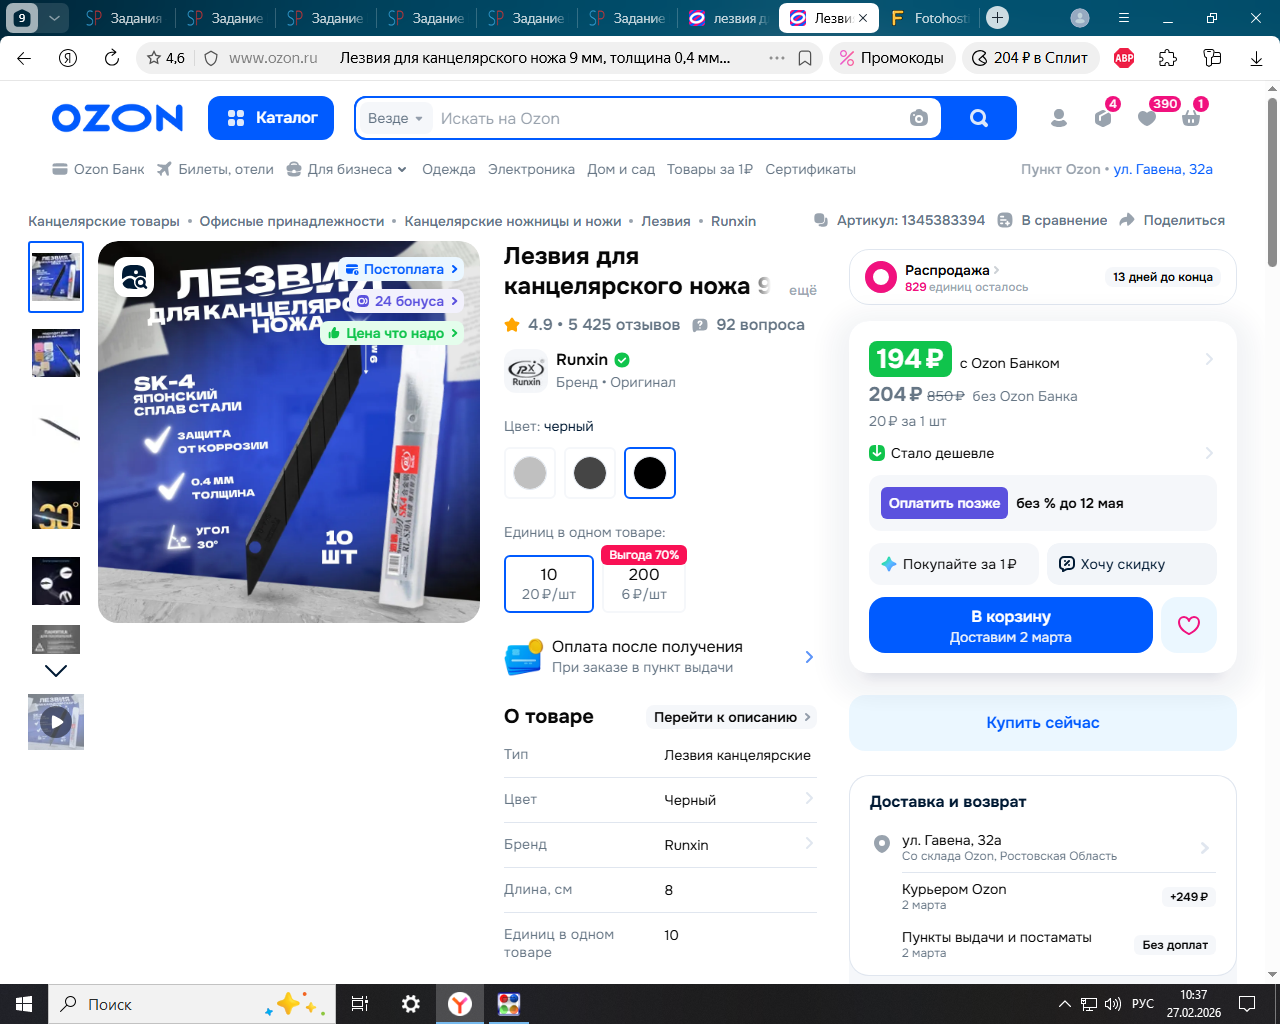Open 'Электроника' in the top navigation
Viewport: 1280px width, 1024px height.
pyautogui.click(x=531, y=170)
